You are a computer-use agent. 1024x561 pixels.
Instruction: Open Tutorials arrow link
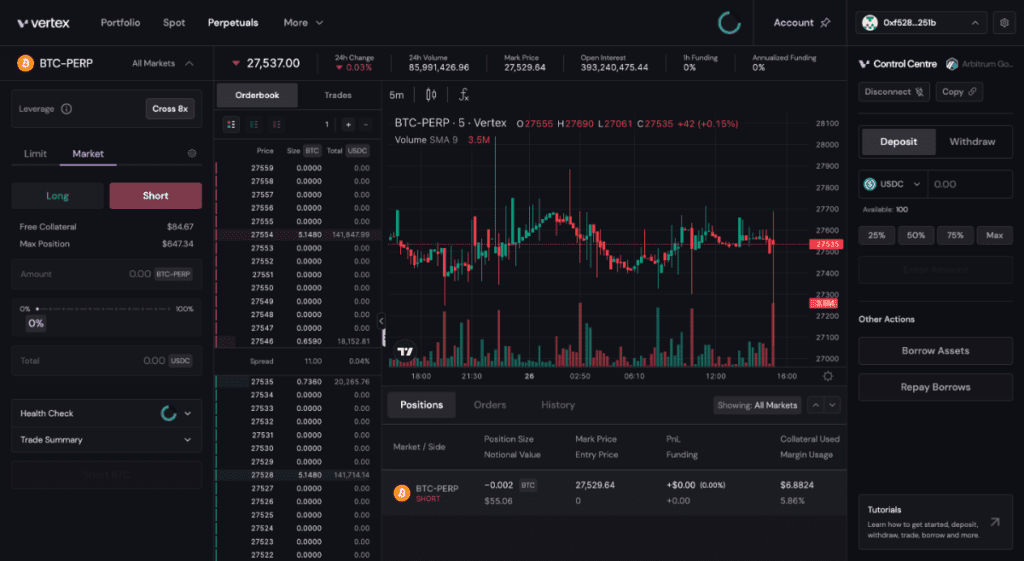tap(995, 522)
